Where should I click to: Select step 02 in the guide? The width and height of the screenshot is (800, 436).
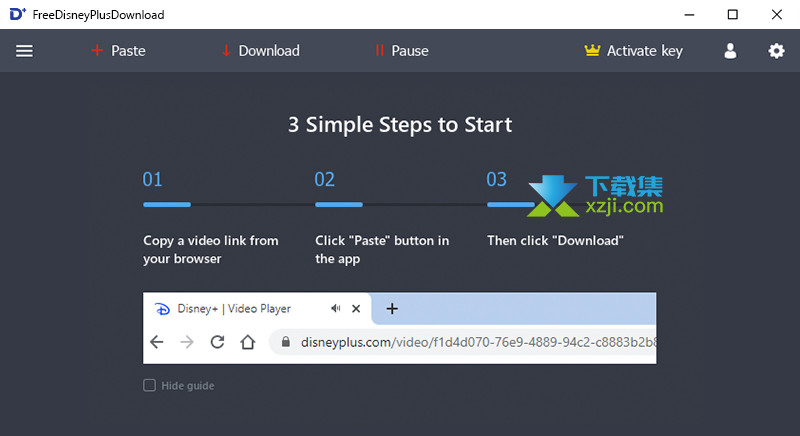point(324,179)
